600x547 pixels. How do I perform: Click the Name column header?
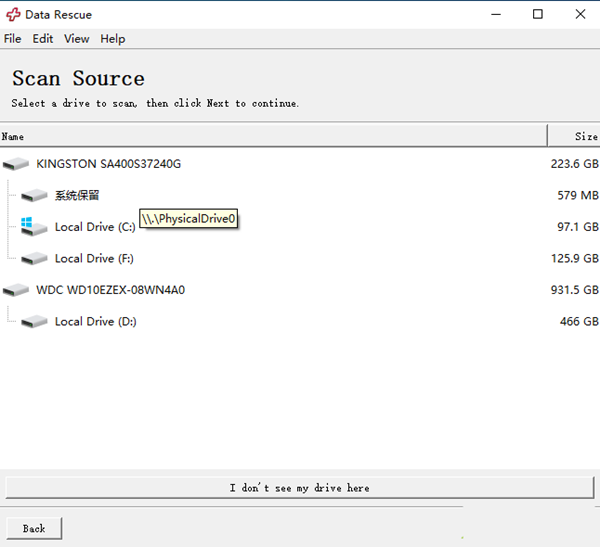[x=274, y=136]
